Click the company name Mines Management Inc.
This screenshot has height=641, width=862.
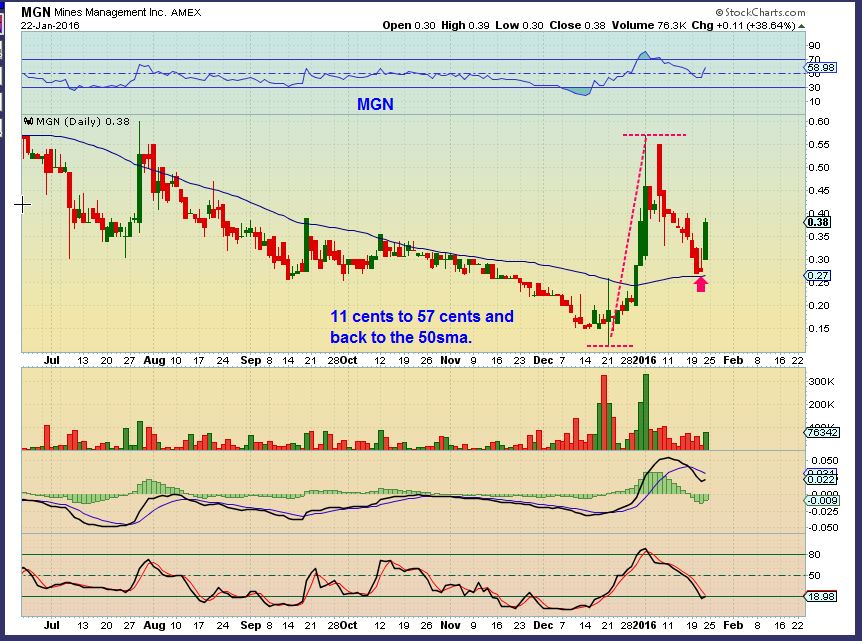110,12
